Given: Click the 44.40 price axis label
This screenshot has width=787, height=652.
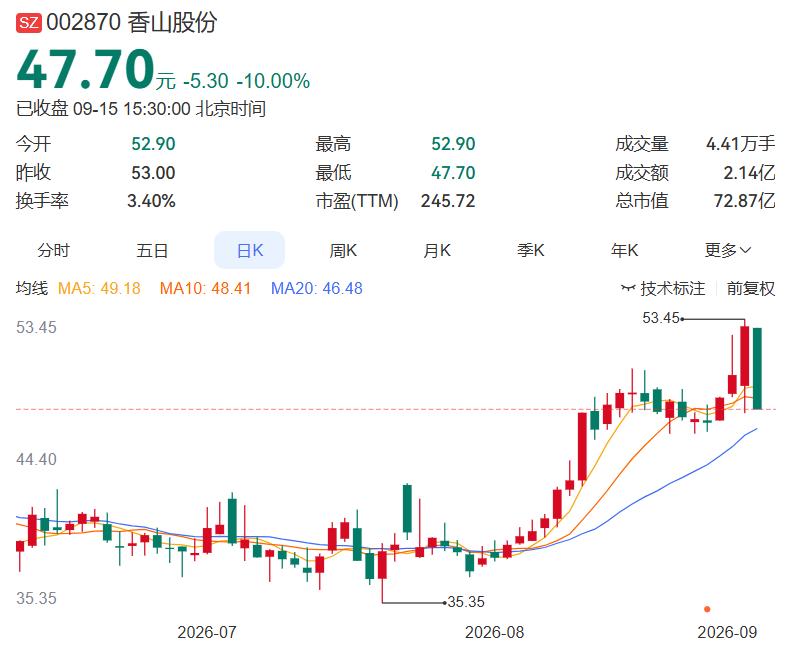Looking at the screenshot, I should click(36, 459).
